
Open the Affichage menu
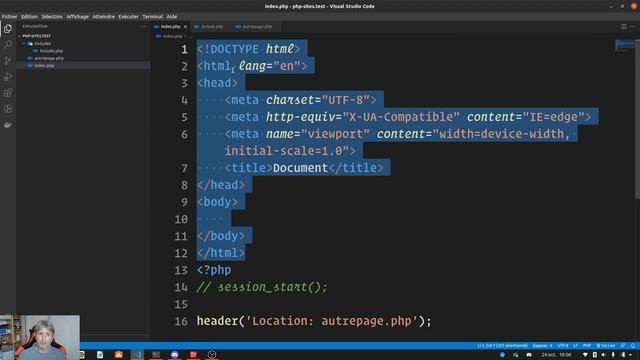click(78, 17)
